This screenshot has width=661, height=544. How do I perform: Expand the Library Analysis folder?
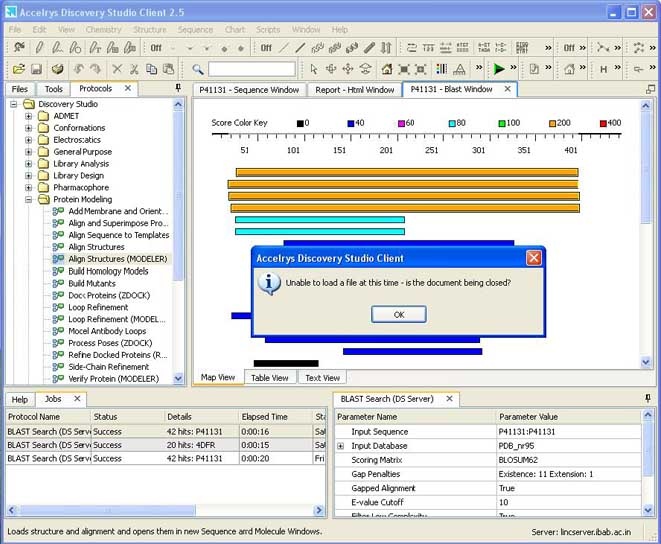coord(28,164)
